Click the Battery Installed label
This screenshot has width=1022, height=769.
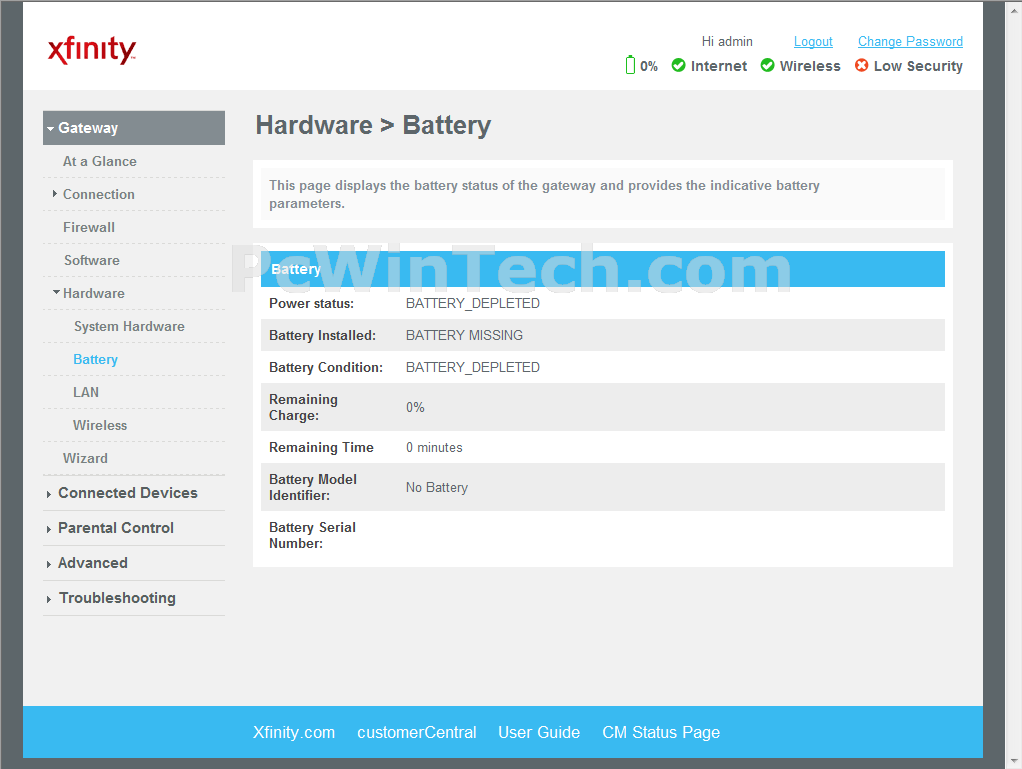point(323,336)
